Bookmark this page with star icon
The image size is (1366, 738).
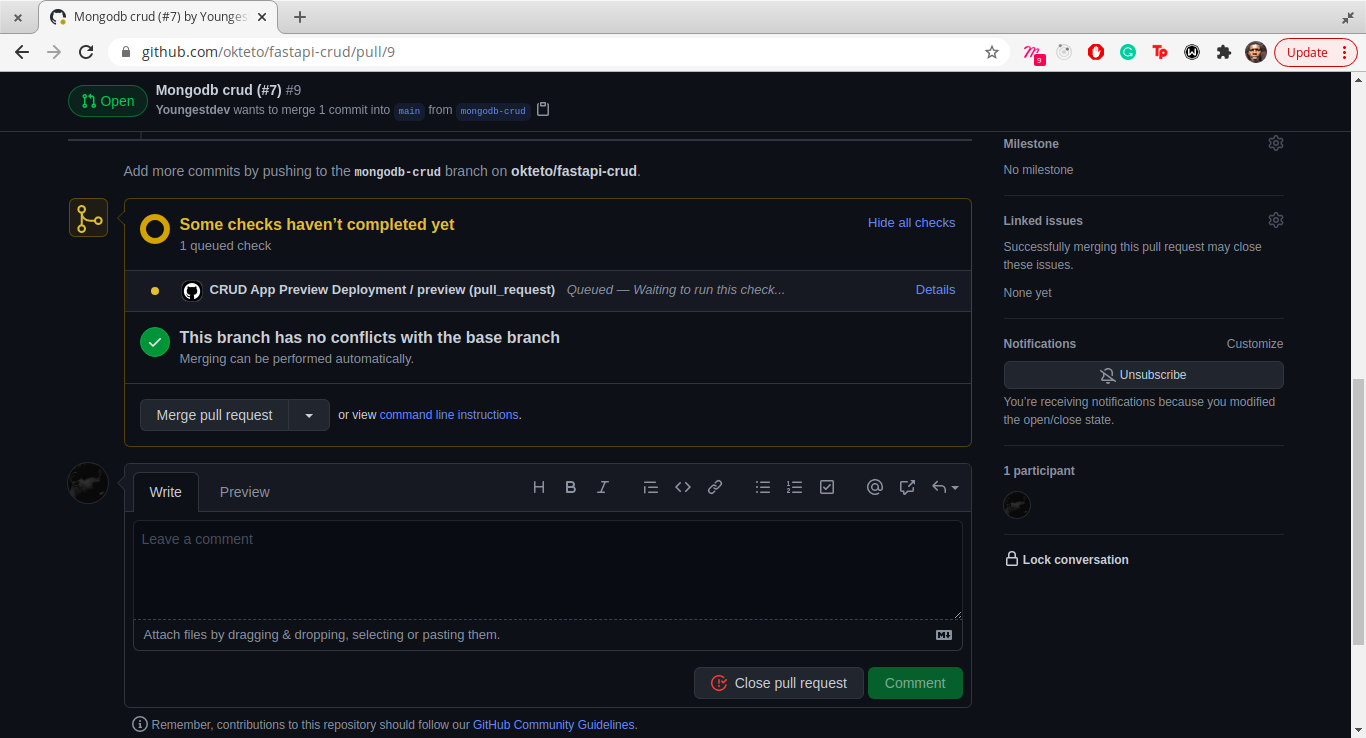pos(992,52)
